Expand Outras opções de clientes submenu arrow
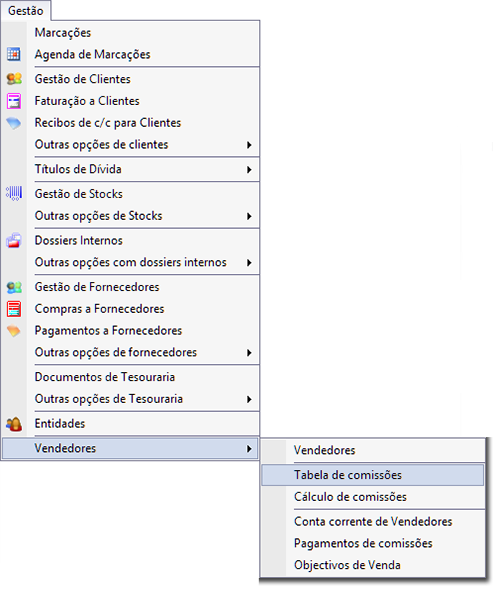This screenshot has width=496, height=590. pos(249,145)
